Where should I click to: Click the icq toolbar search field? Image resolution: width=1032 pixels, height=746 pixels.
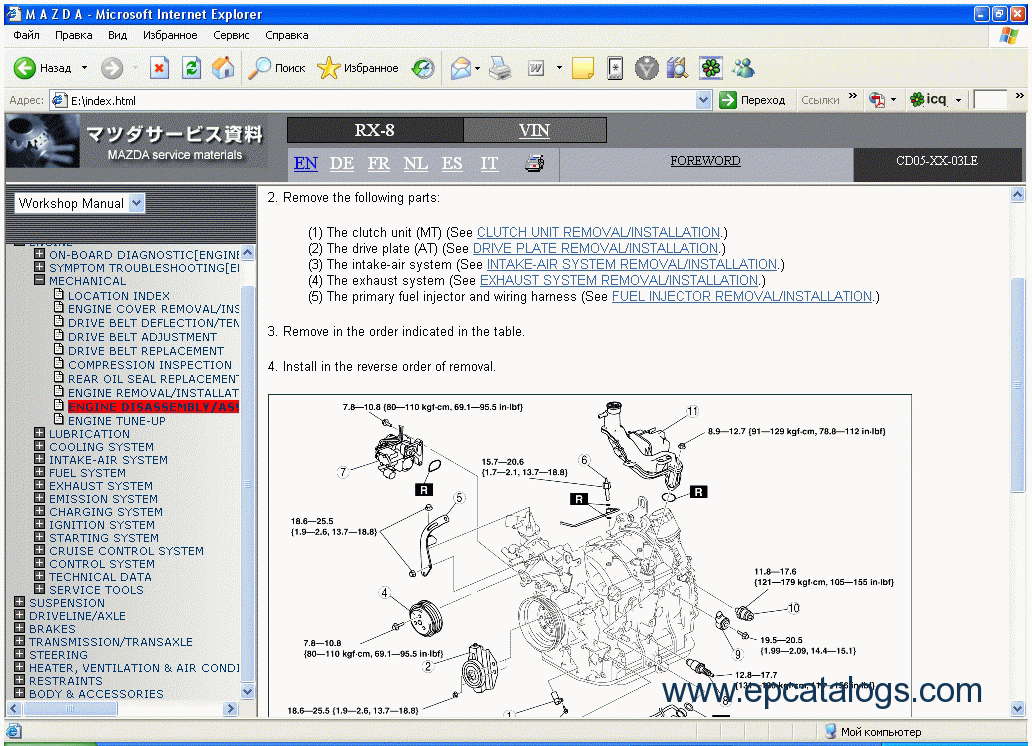tap(990, 100)
